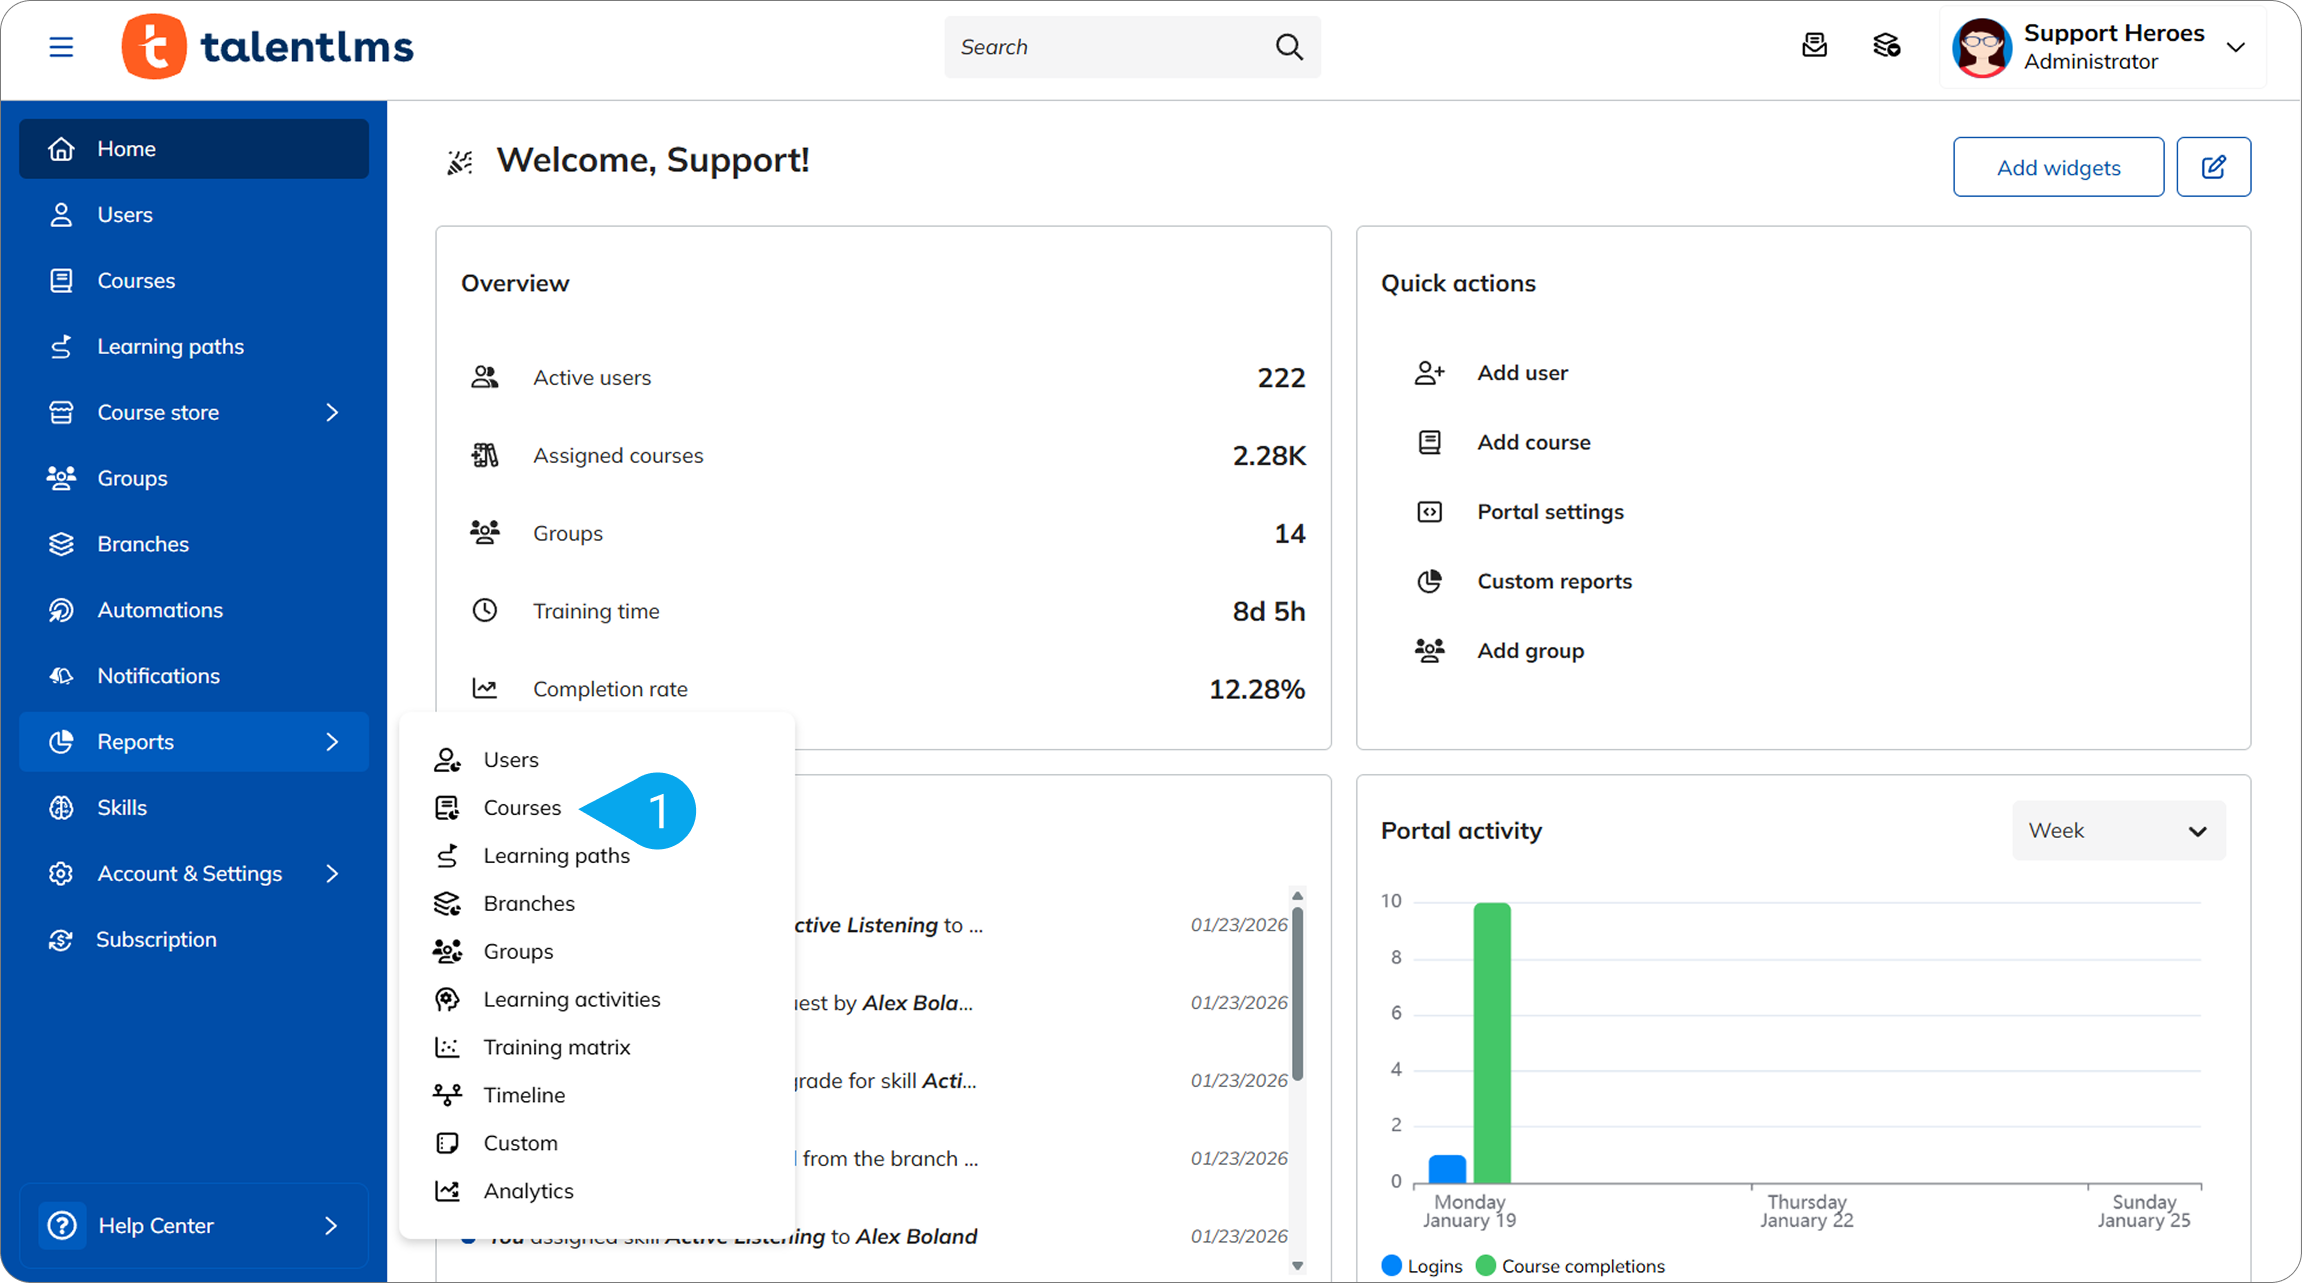Viewport: 2302px width, 1283px height.
Task: Toggle Course completions series in legend
Action: click(1570, 1266)
